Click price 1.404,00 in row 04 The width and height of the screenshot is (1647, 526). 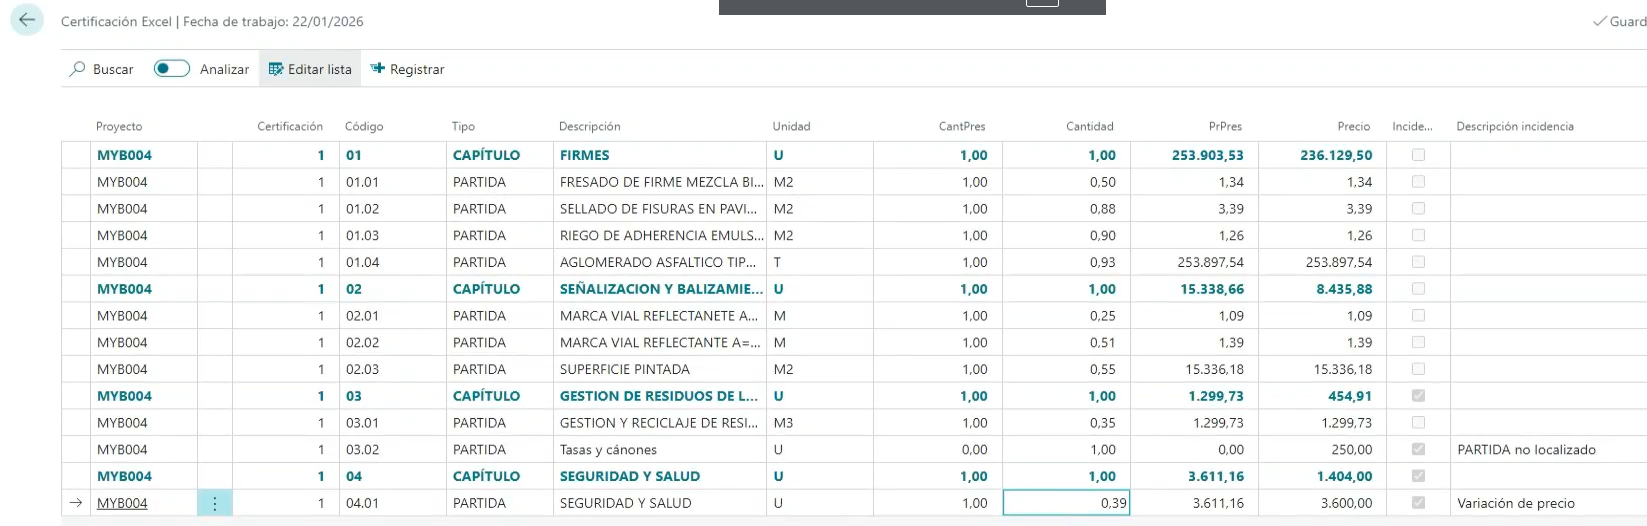click(1345, 476)
